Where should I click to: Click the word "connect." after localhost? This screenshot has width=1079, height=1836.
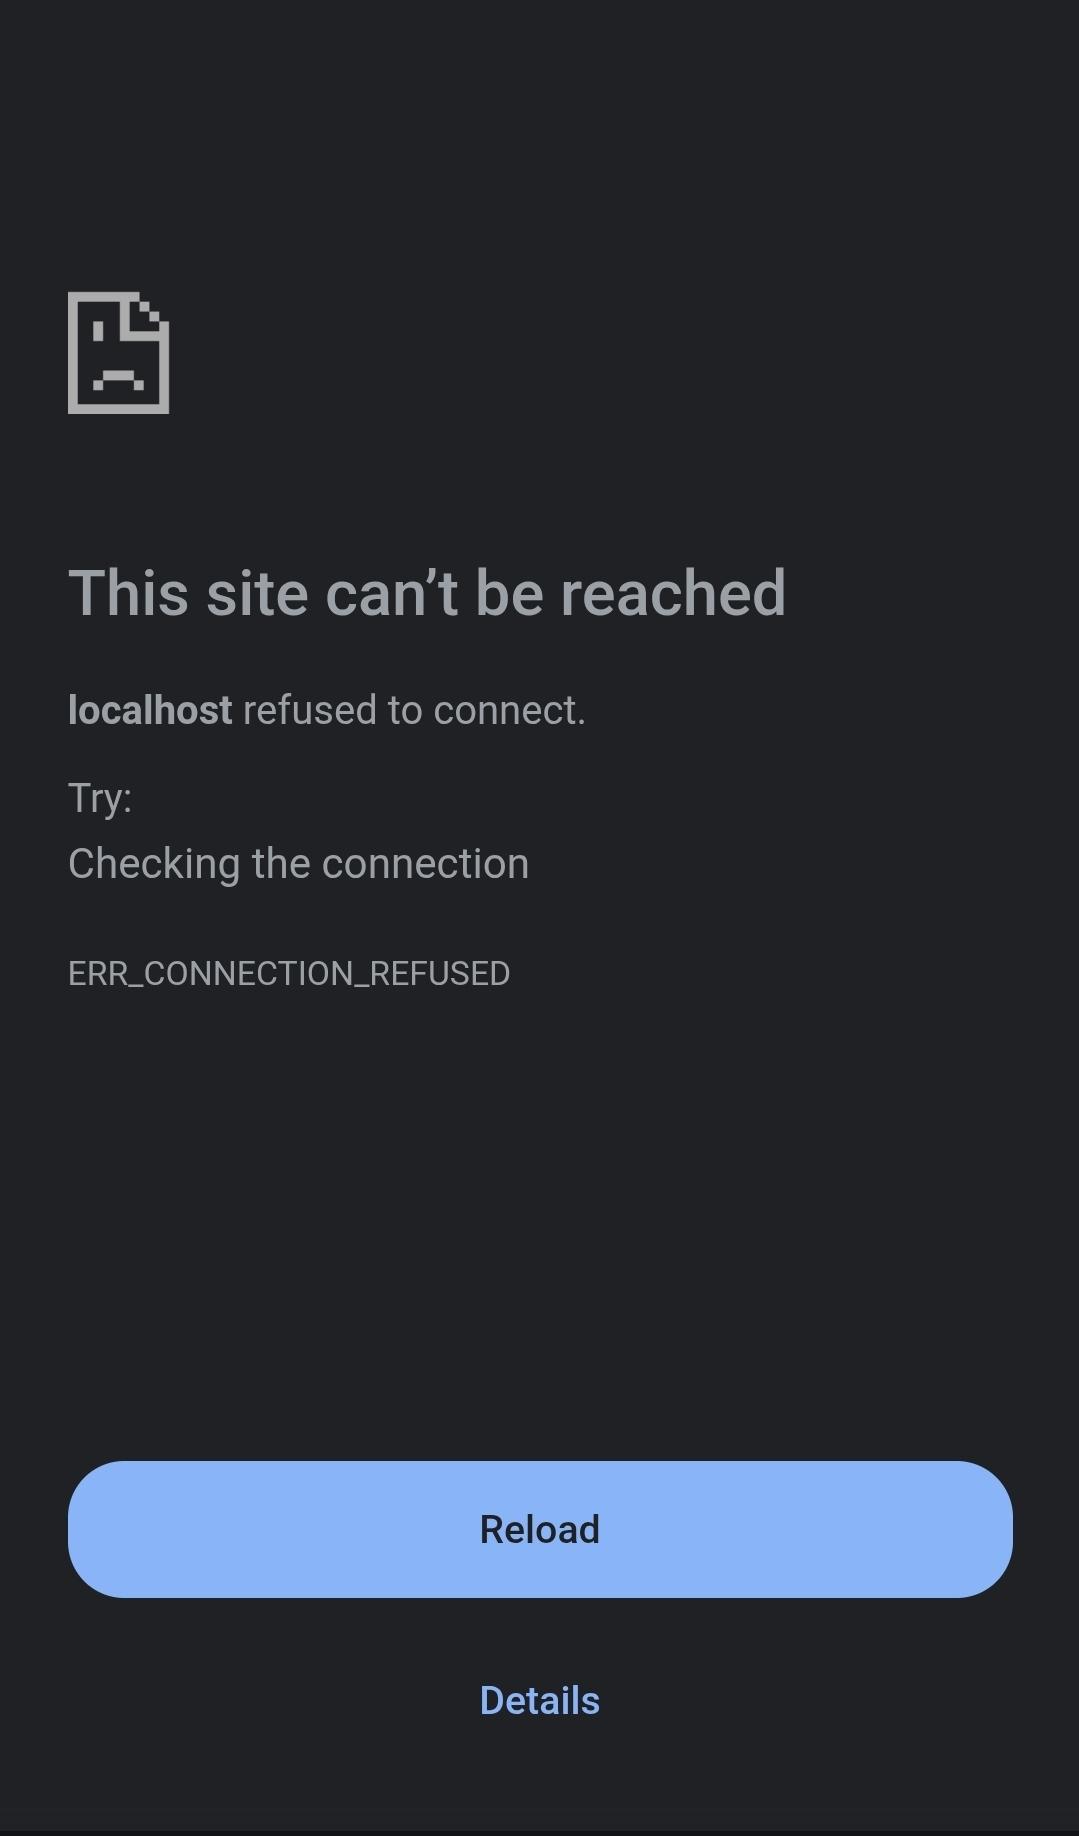click(509, 710)
